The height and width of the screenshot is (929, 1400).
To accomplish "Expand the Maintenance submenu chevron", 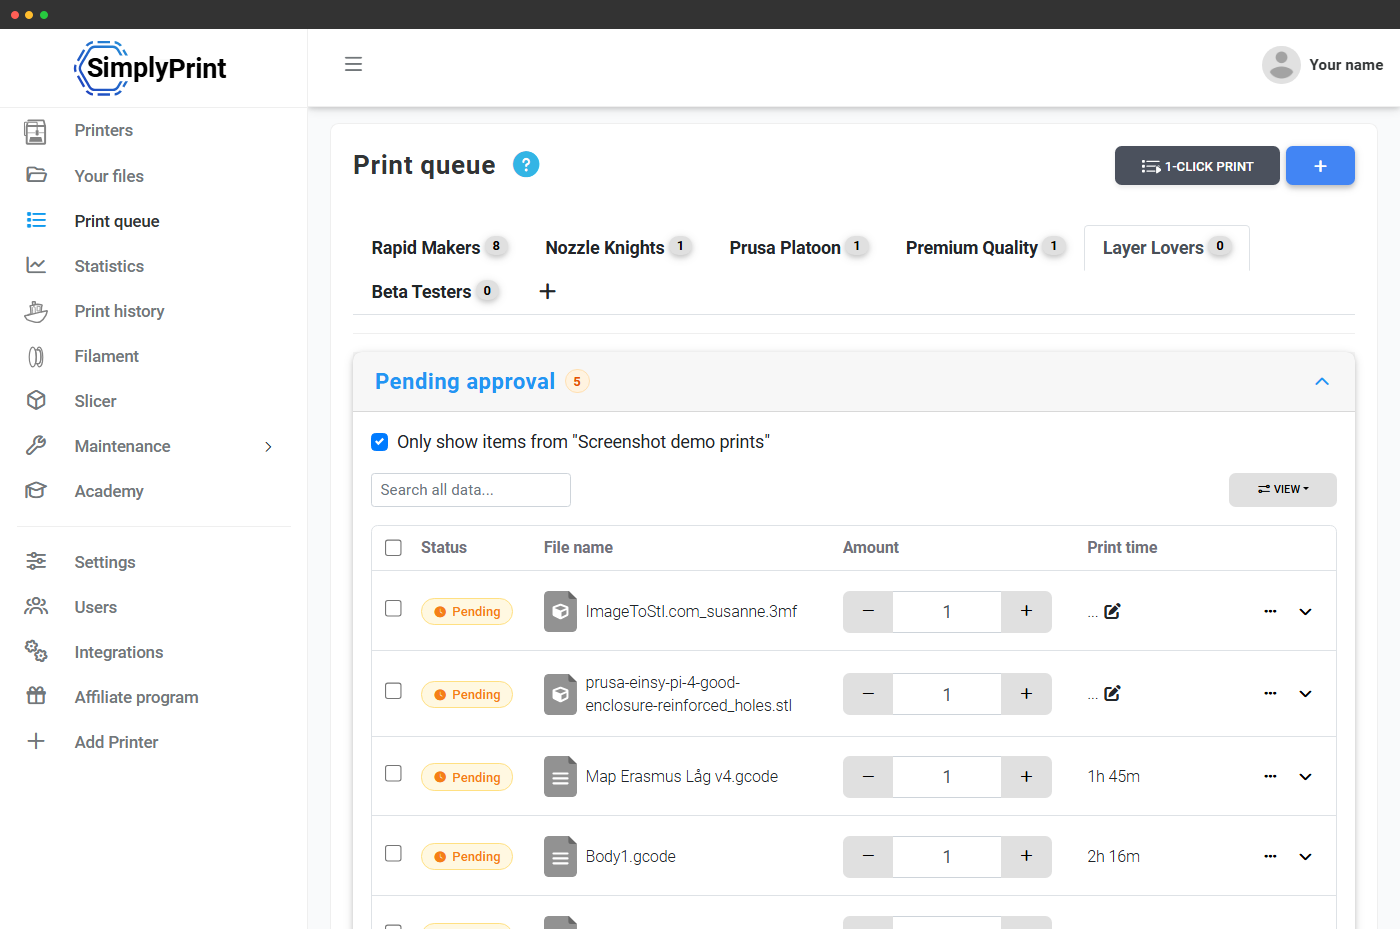I will coord(268,446).
